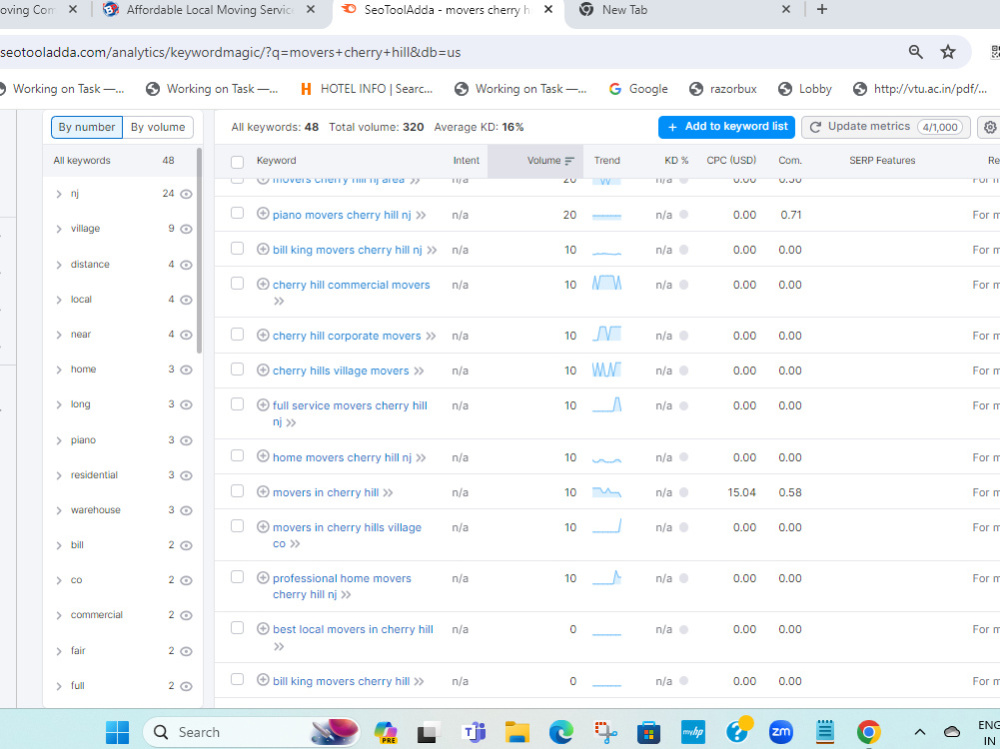This screenshot has height=749, width=1000.
Task: Select checkbox for home movers cherry hill nj
Action: [237, 456]
